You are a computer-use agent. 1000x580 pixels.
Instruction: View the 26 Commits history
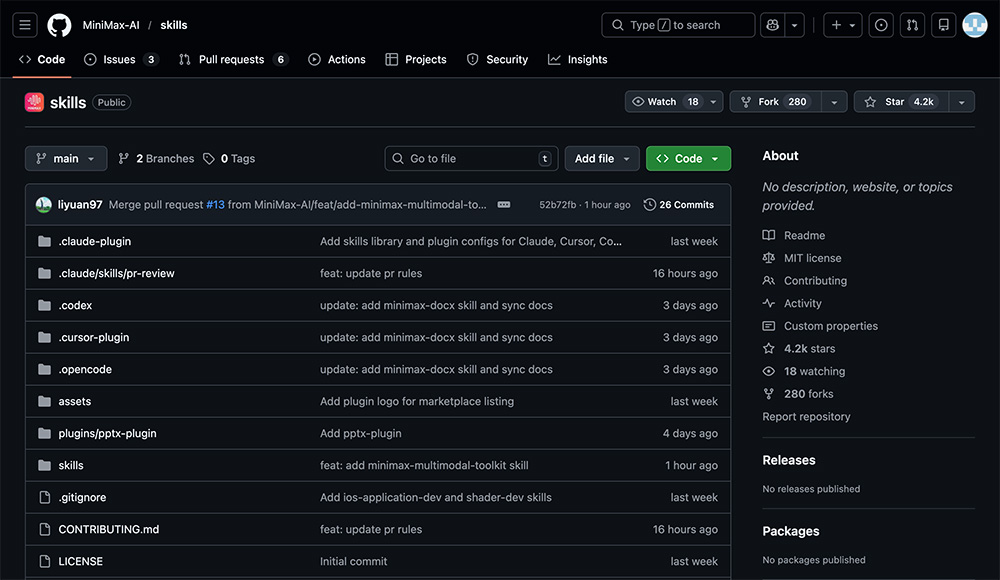[679, 205]
